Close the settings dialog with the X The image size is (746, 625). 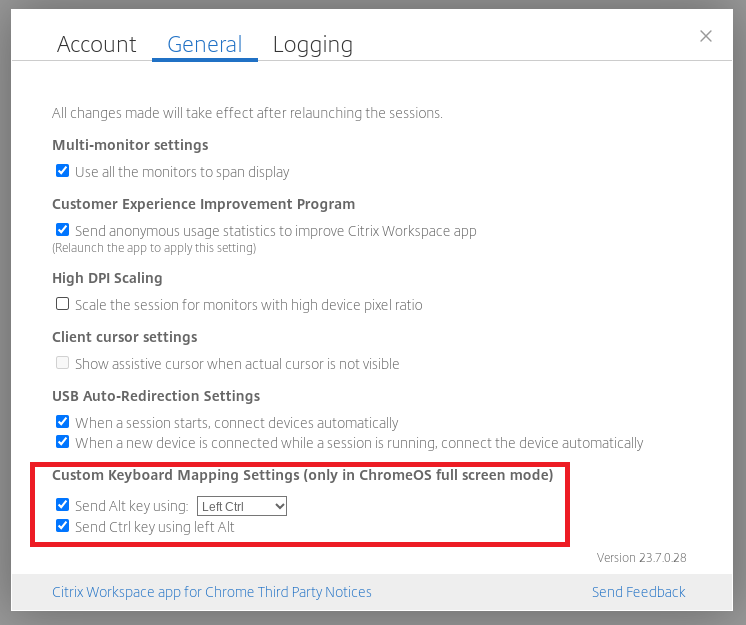[x=706, y=36]
